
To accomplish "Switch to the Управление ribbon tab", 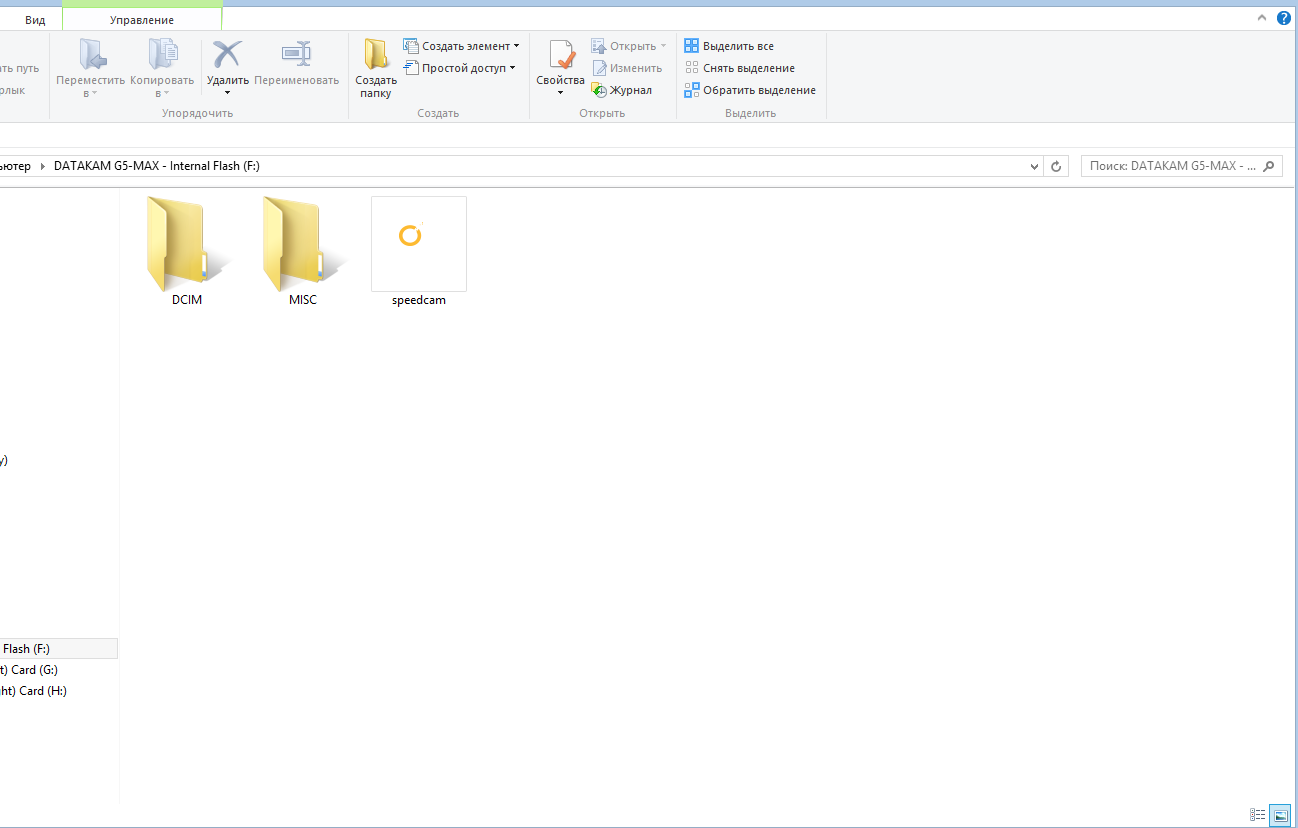I will [x=142, y=20].
